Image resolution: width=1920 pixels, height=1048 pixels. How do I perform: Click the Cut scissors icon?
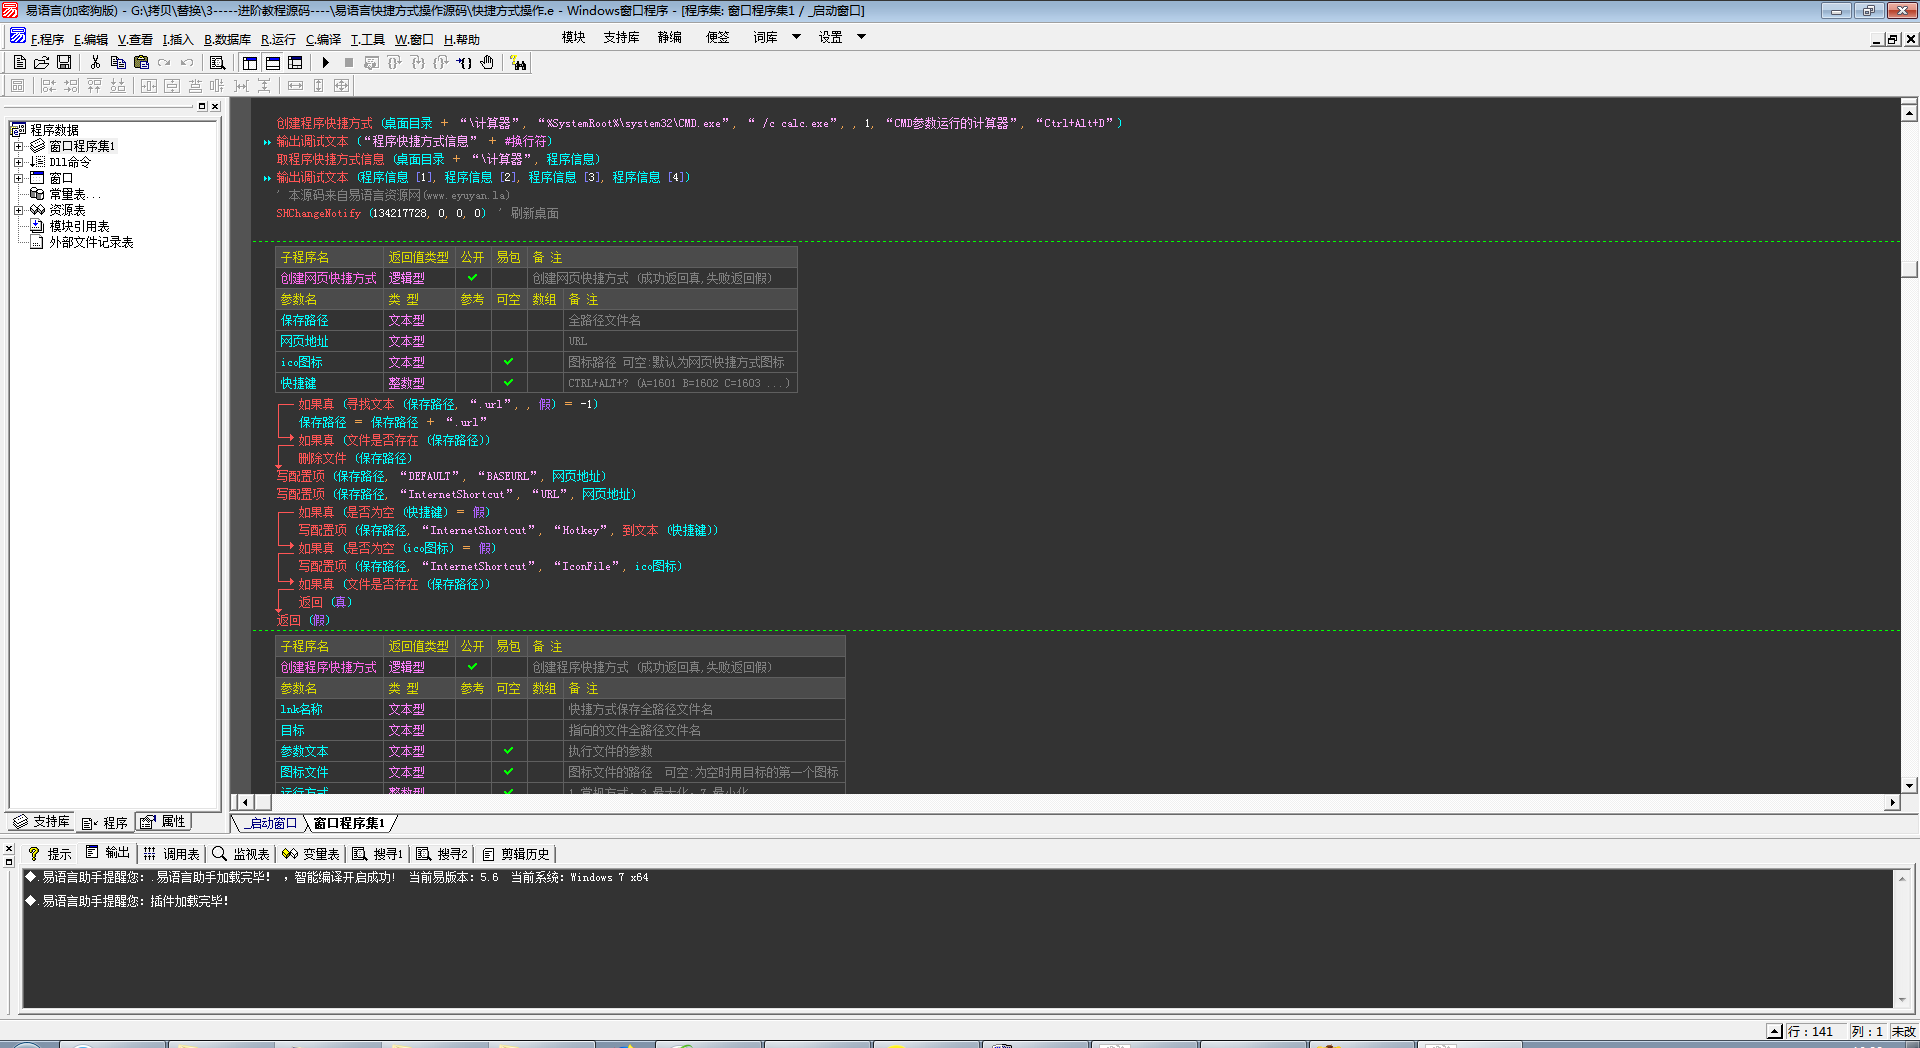[95, 62]
